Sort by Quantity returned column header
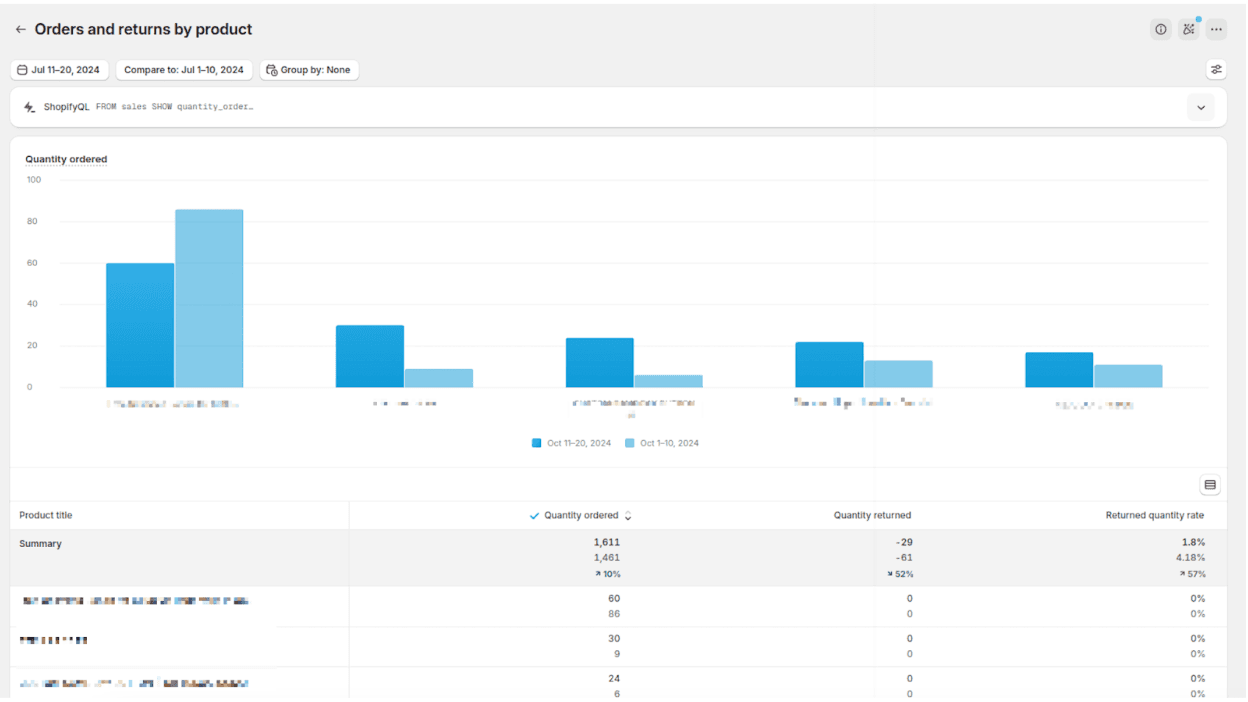This screenshot has height=702, width=1248. point(872,516)
